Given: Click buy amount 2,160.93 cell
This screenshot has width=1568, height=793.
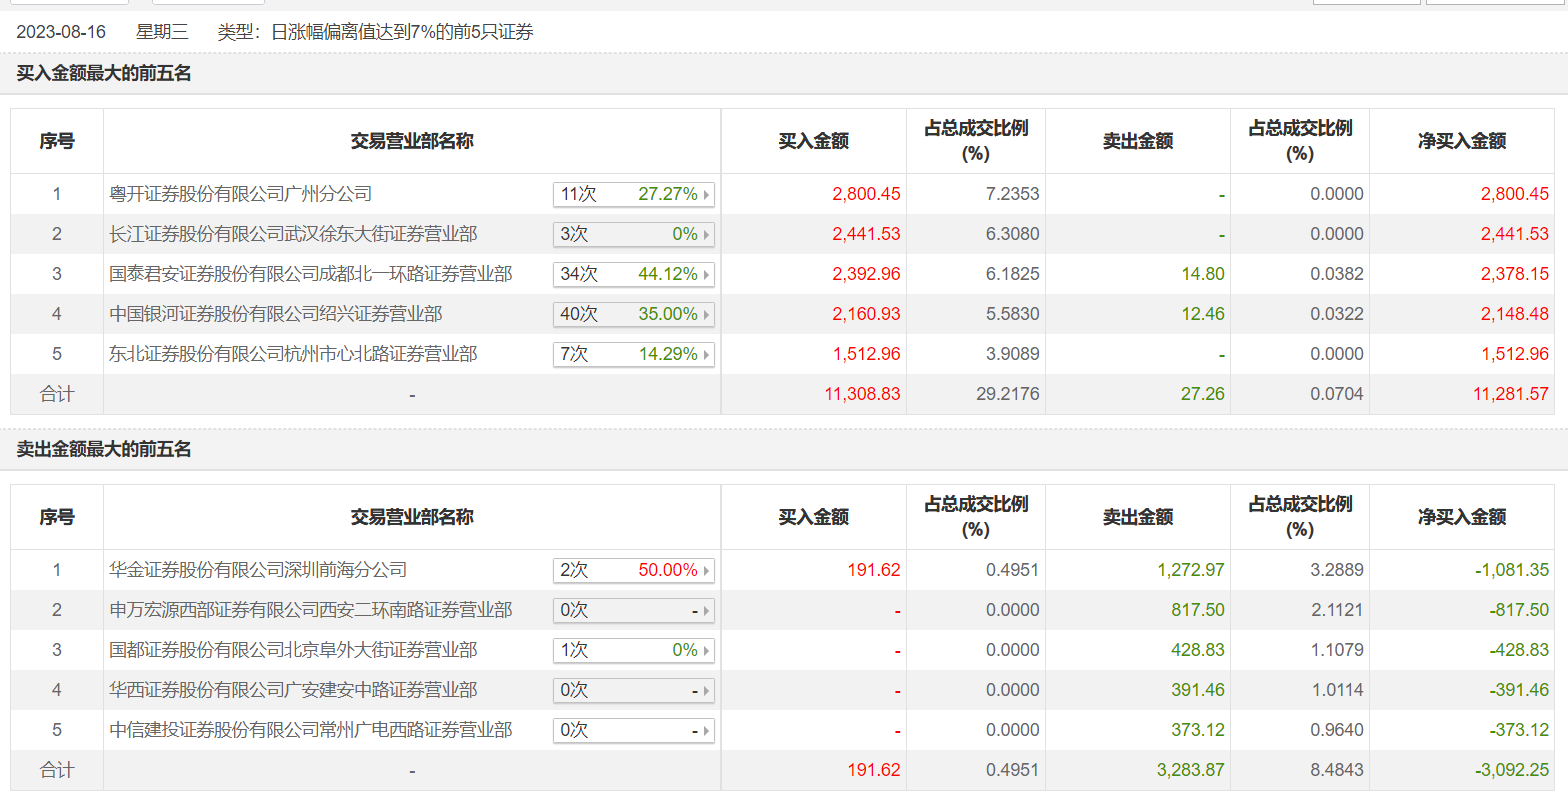Looking at the screenshot, I should point(866,314).
